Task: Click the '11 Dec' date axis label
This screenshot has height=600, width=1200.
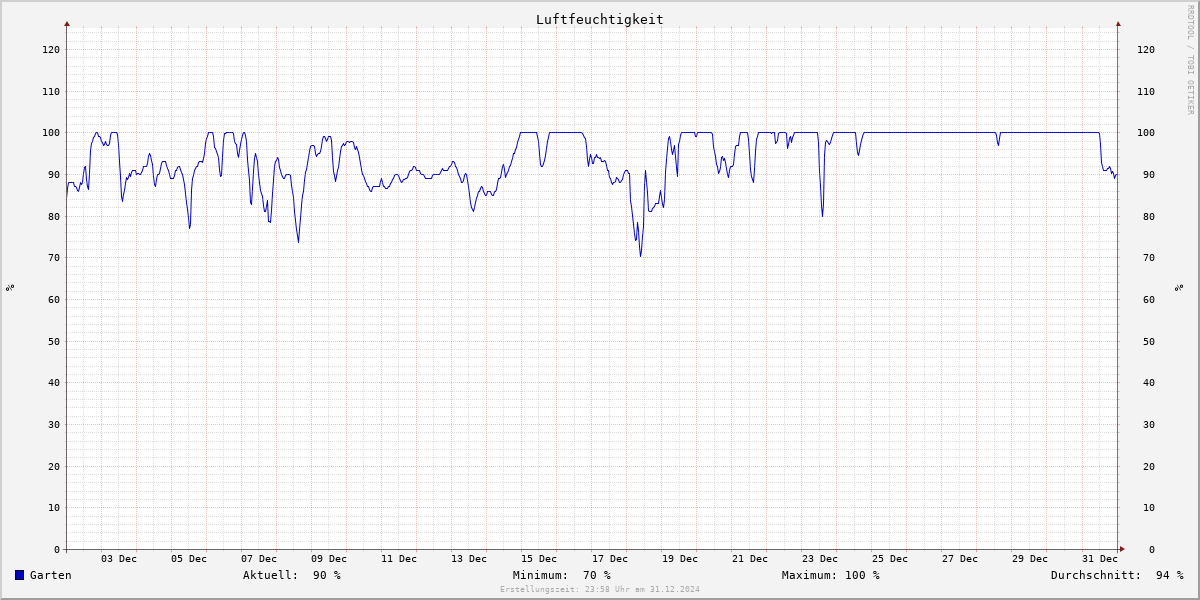Action: point(399,558)
